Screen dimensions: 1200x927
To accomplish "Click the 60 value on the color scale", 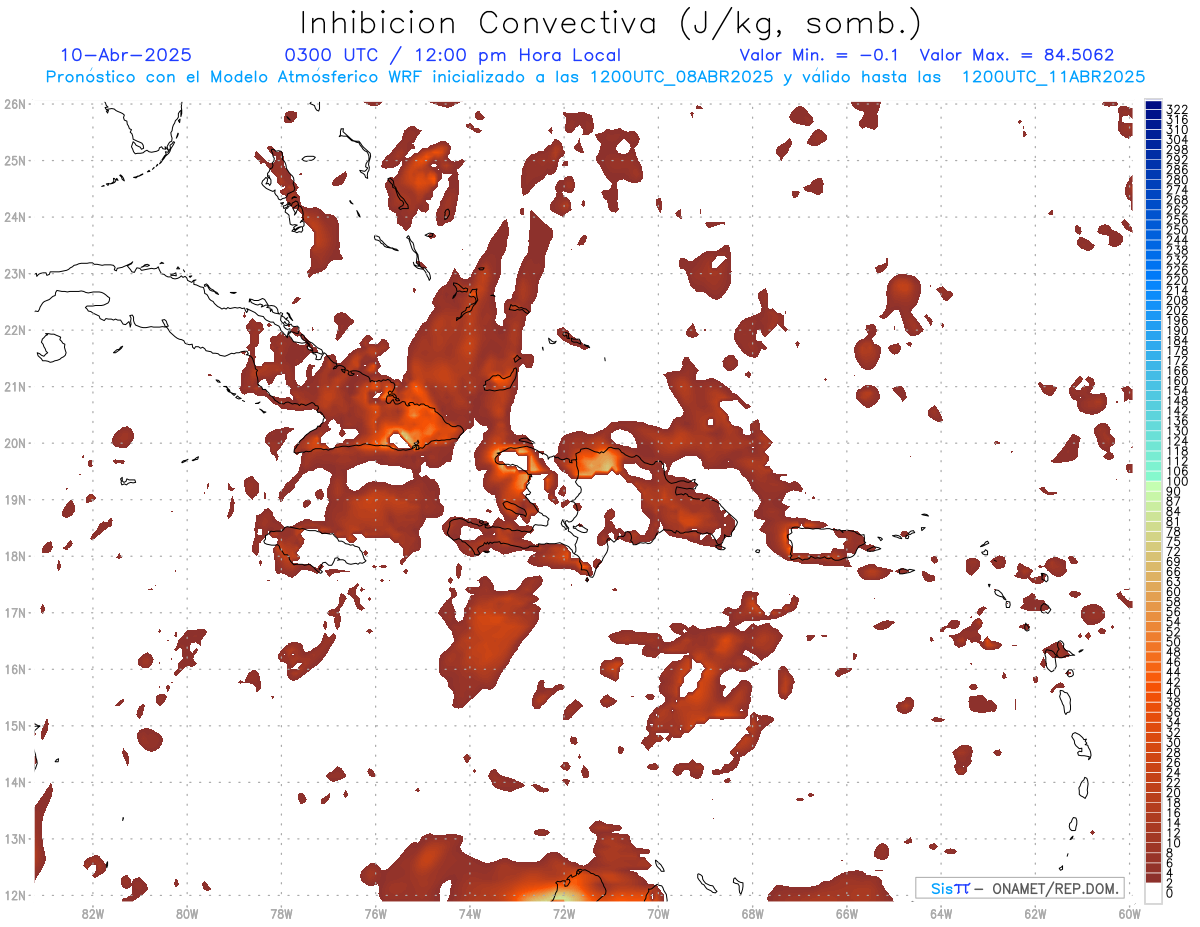I will click(x=1173, y=591).
